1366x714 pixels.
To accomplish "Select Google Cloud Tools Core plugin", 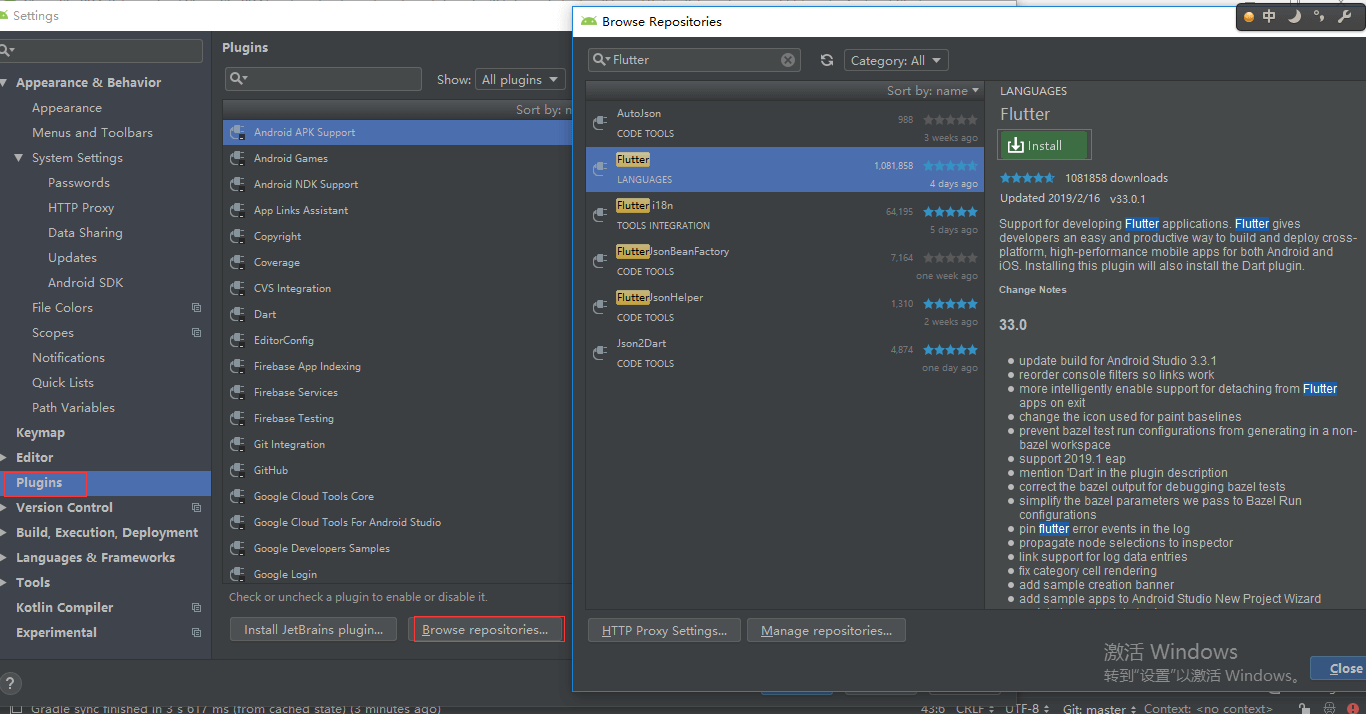I will pos(398,496).
